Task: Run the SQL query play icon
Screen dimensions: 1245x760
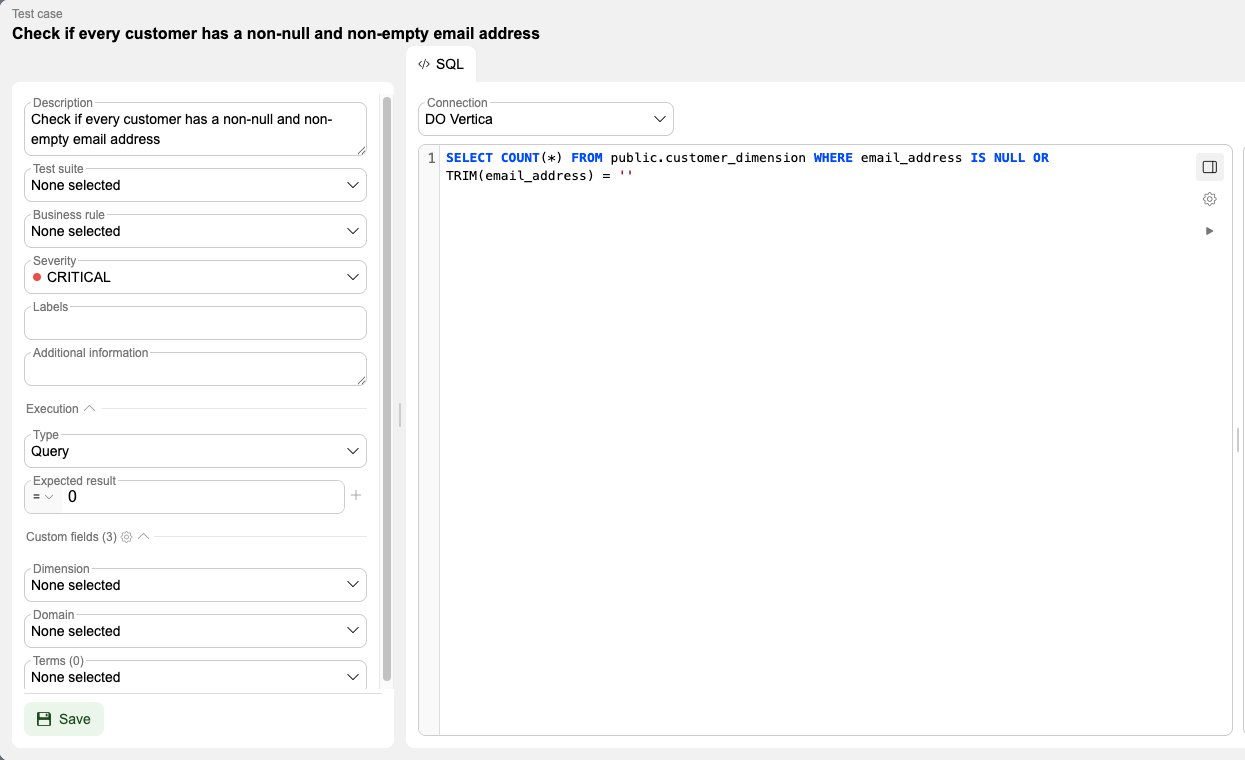Action: point(1210,231)
